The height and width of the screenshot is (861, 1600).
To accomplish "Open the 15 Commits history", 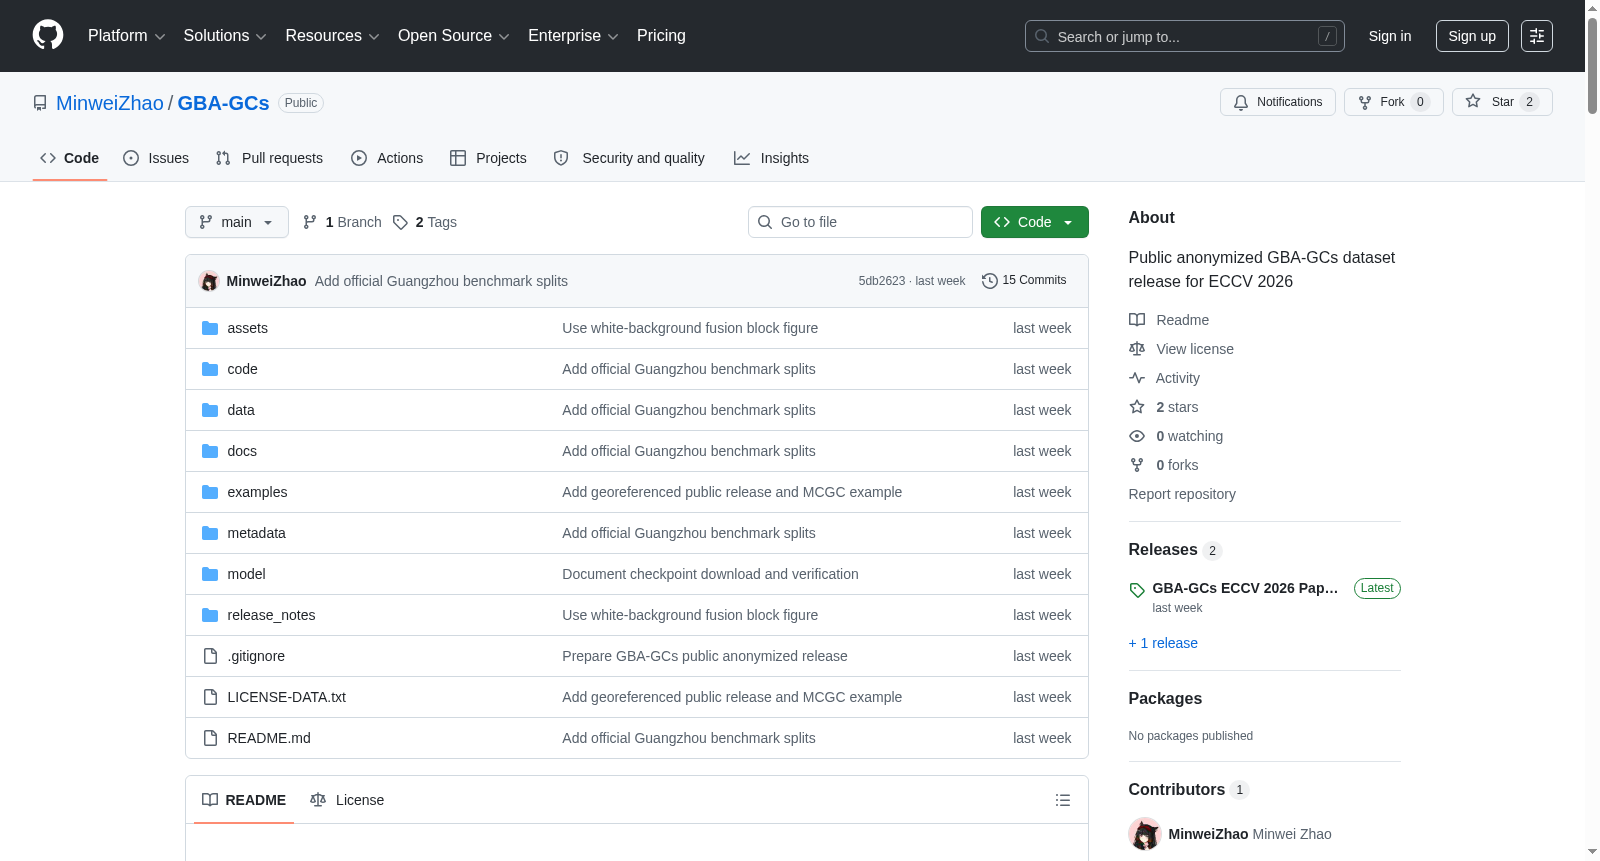I will point(1024,281).
